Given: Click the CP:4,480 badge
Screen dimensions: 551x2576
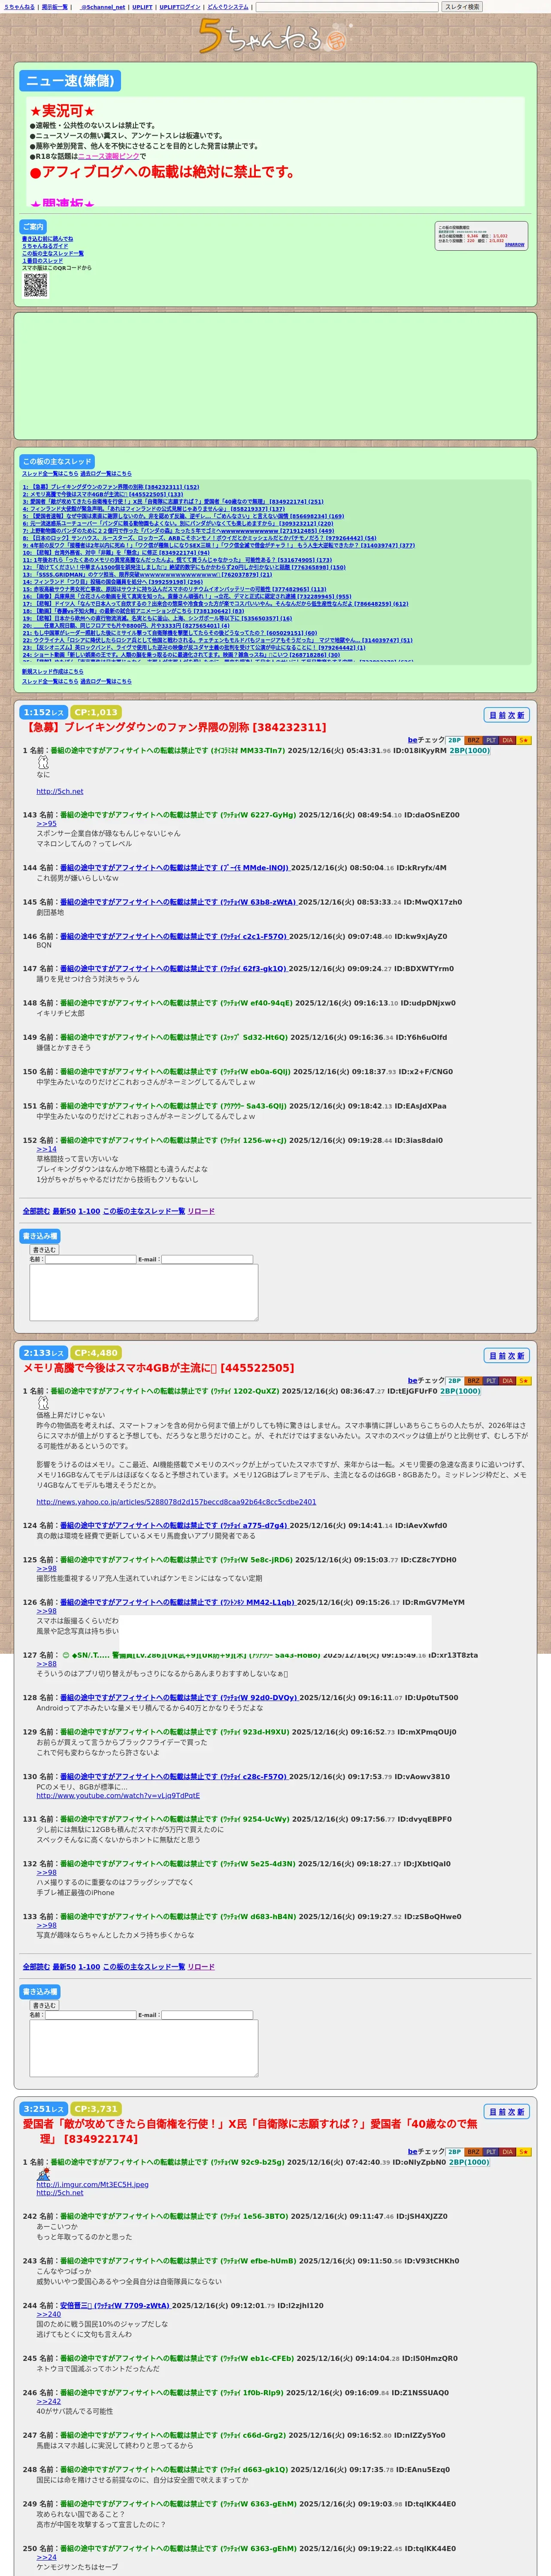Looking at the screenshot, I should pos(96,1352).
